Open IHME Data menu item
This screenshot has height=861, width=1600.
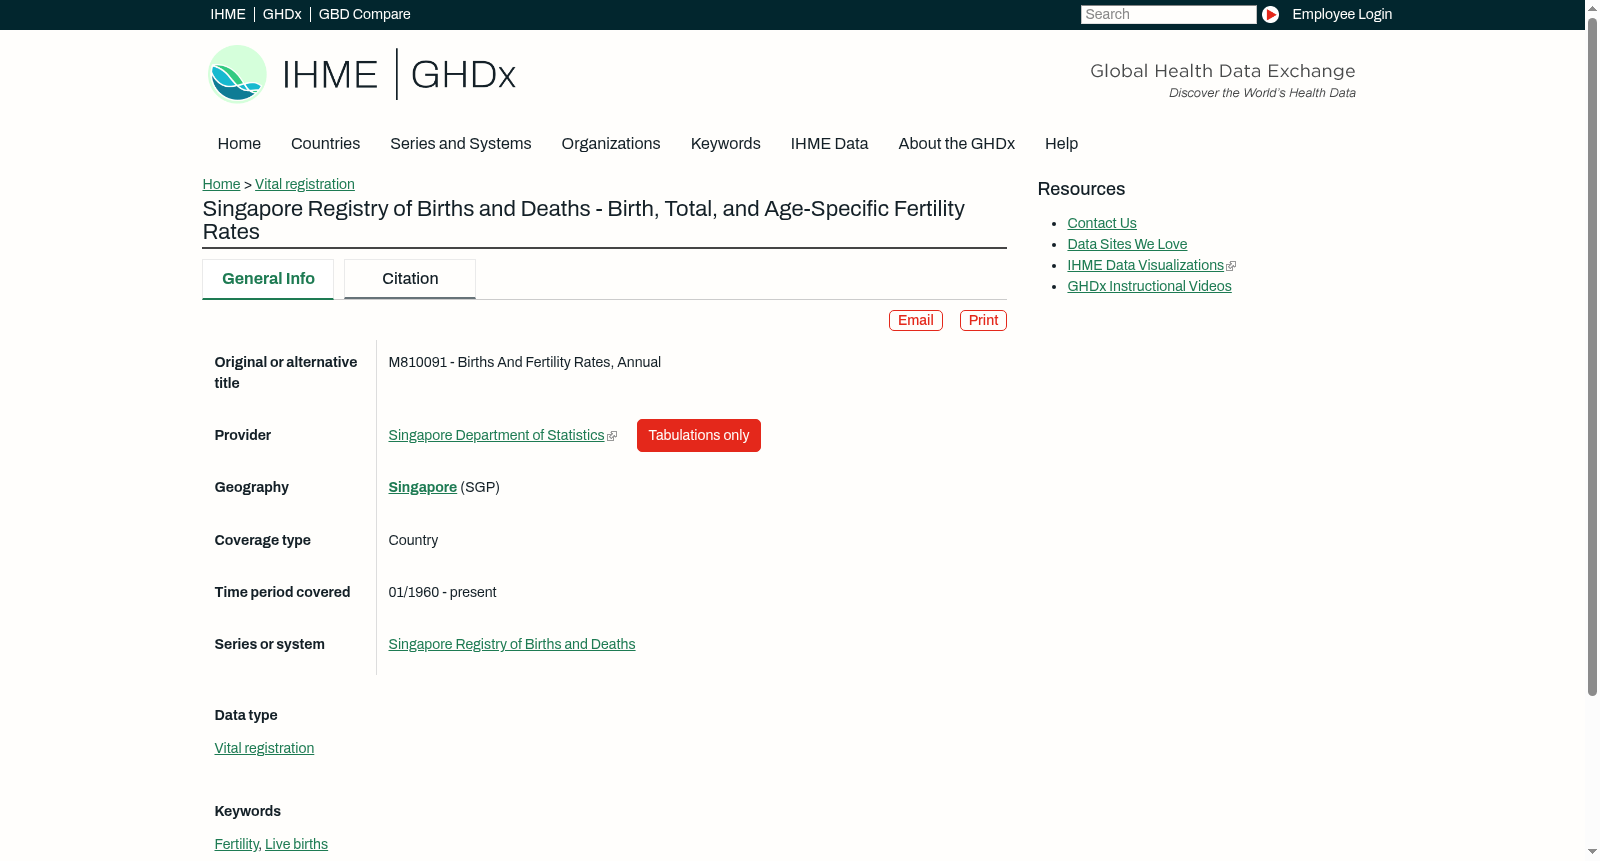(x=830, y=143)
